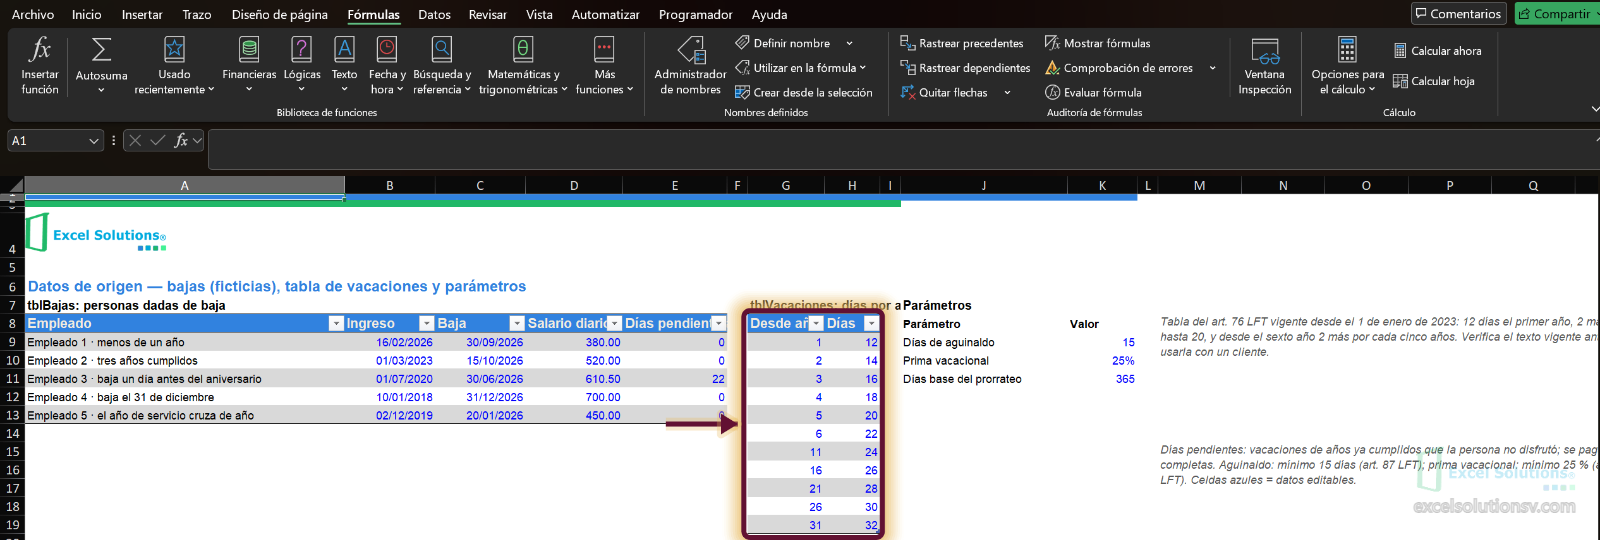
Task: Switch to the Automatizar tab
Action: [x=605, y=14]
